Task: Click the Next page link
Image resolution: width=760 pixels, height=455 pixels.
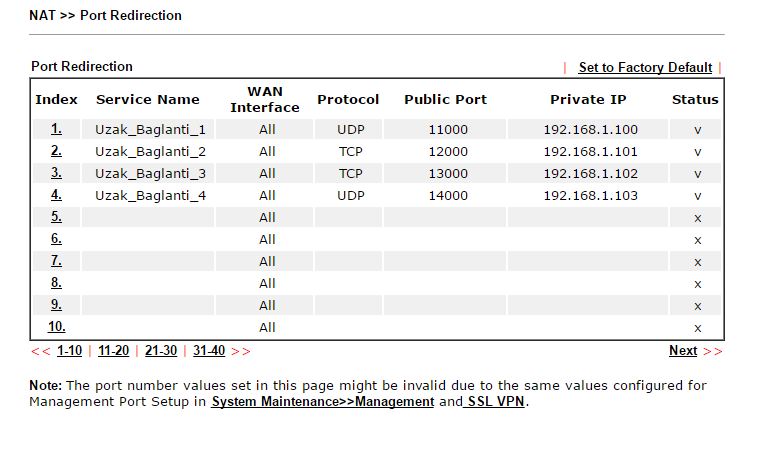Action: click(x=683, y=351)
